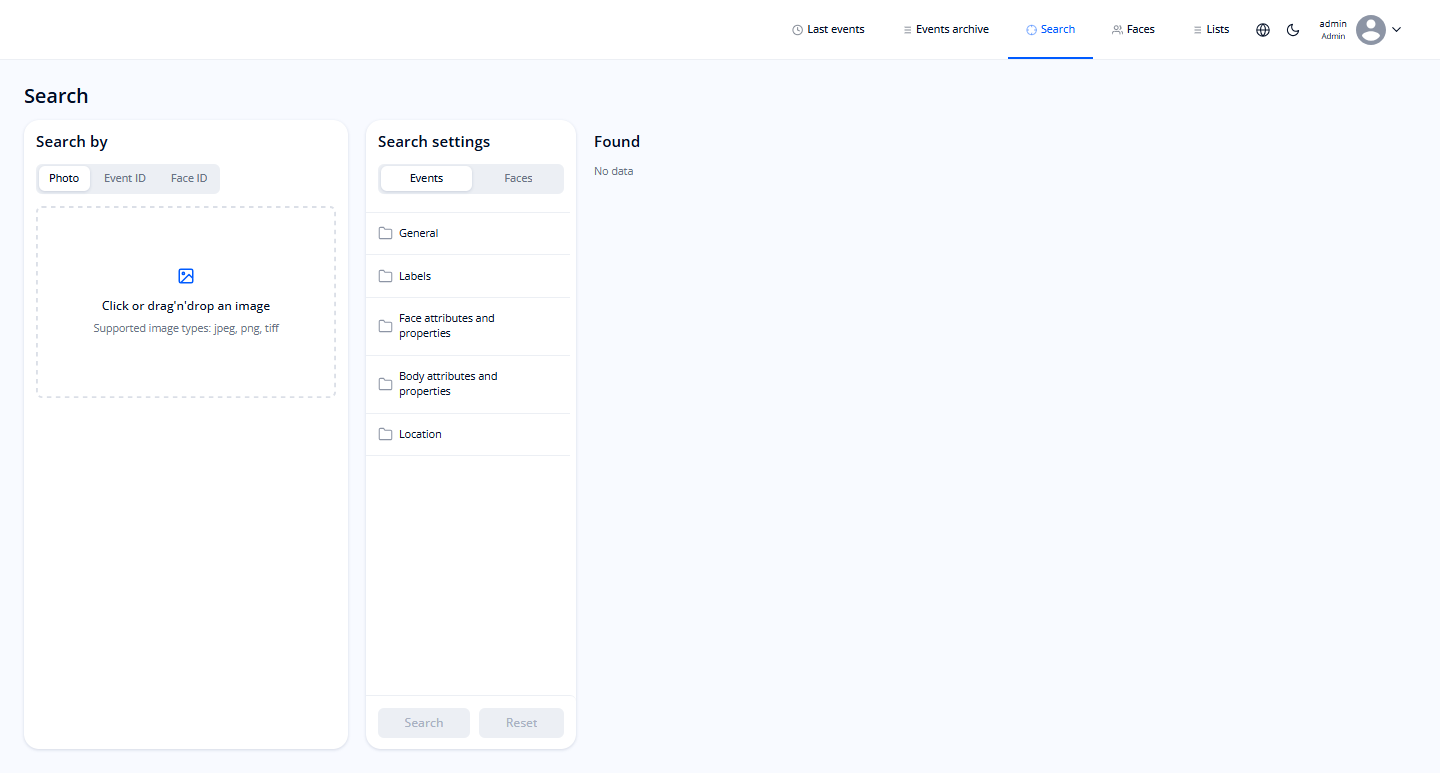This screenshot has height=773, width=1440.
Task: Click the Search gear icon in navbar
Action: [x=1030, y=29]
